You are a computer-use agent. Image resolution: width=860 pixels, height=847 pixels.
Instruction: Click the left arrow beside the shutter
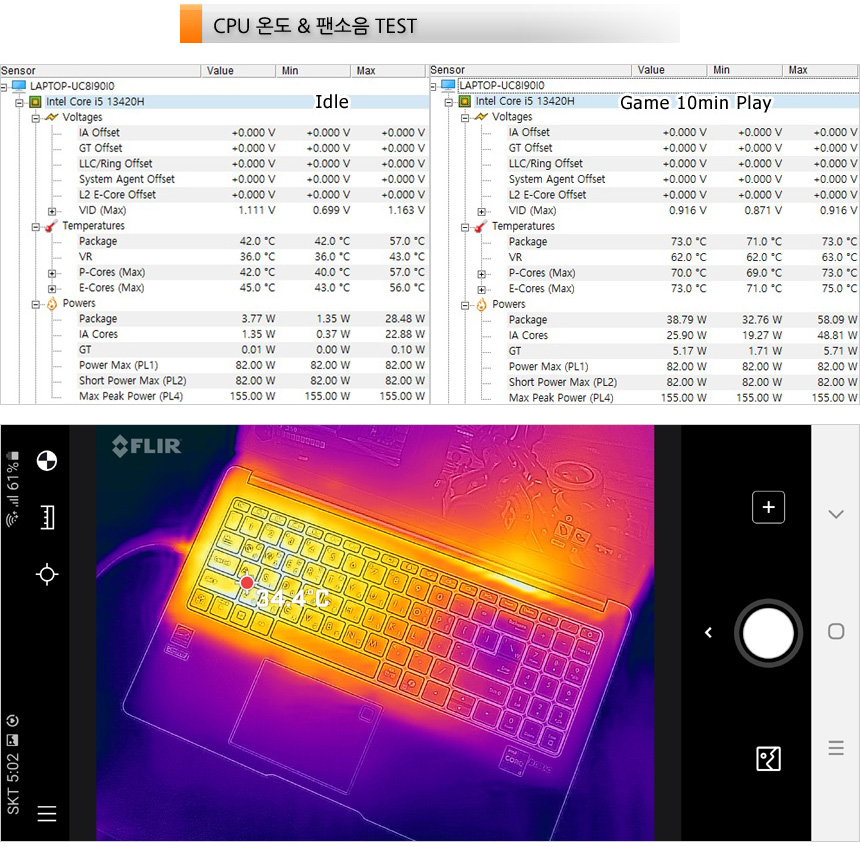pyautogui.click(x=708, y=632)
